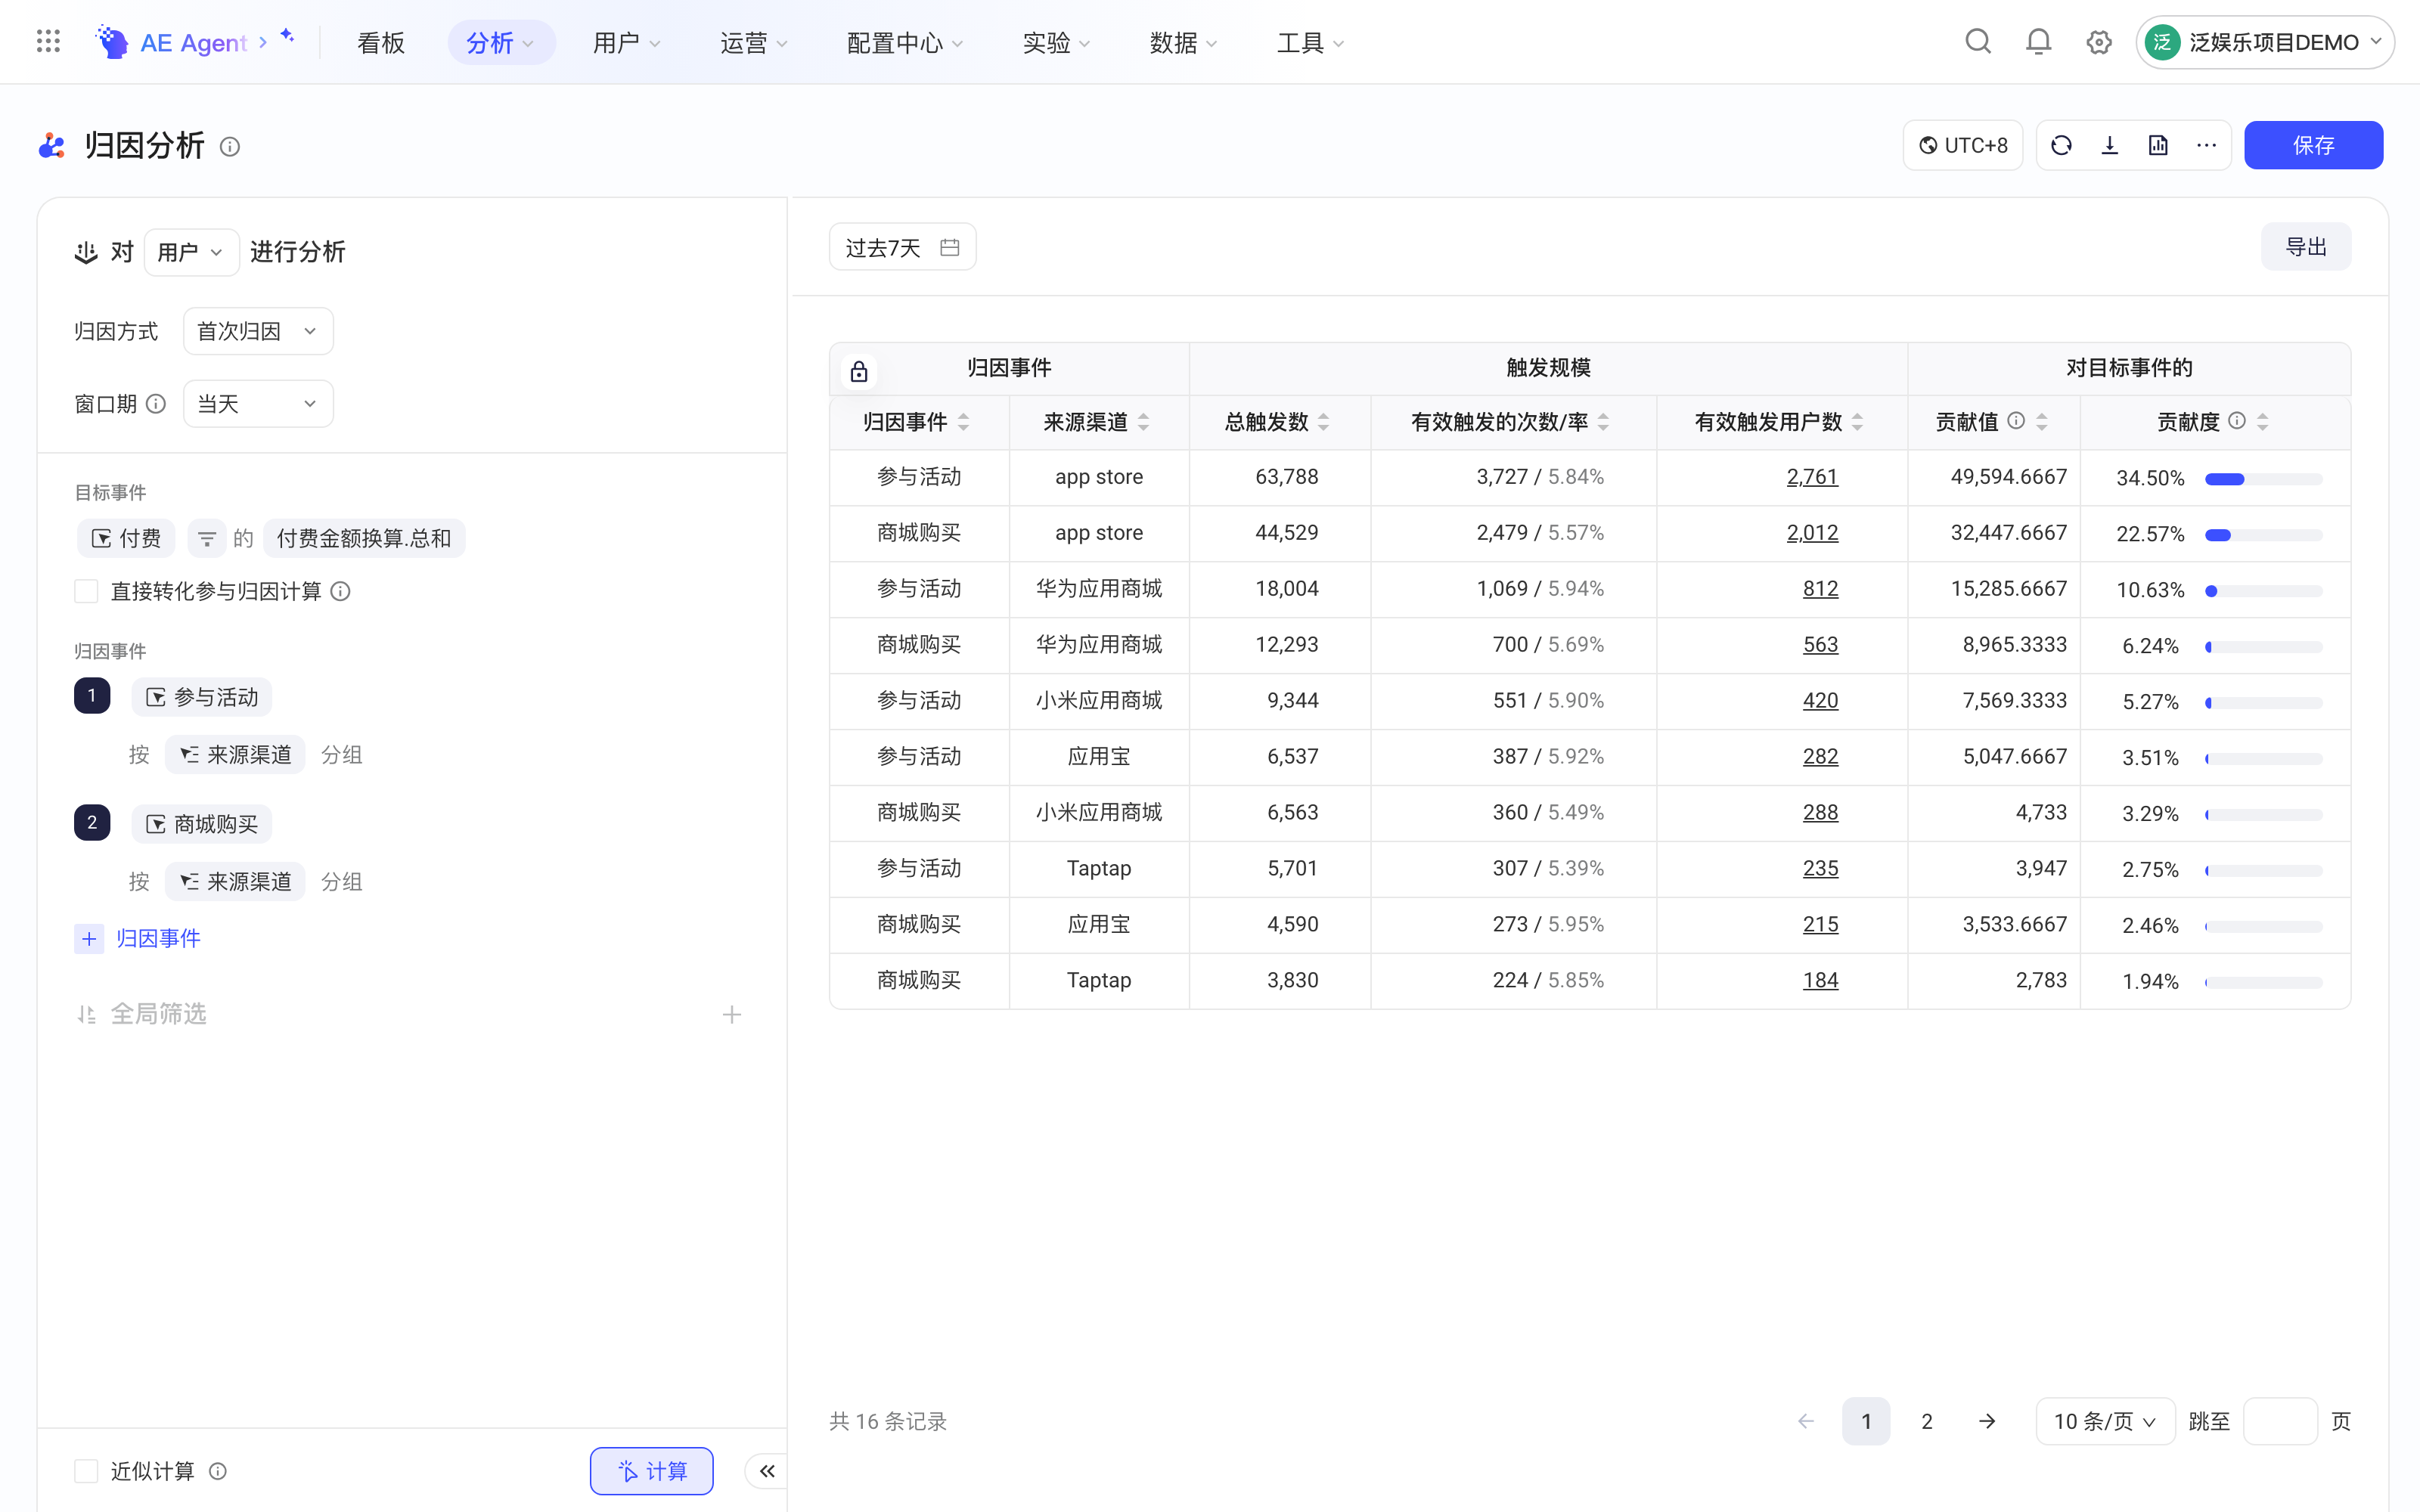Open the settings gear icon

tap(2099, 42)
